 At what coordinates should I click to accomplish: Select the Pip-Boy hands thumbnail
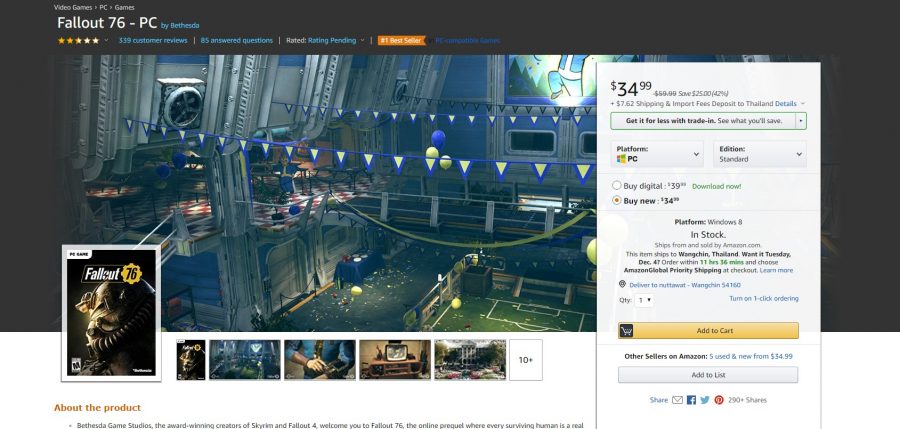pyautogui.click(x=320, y=360)
